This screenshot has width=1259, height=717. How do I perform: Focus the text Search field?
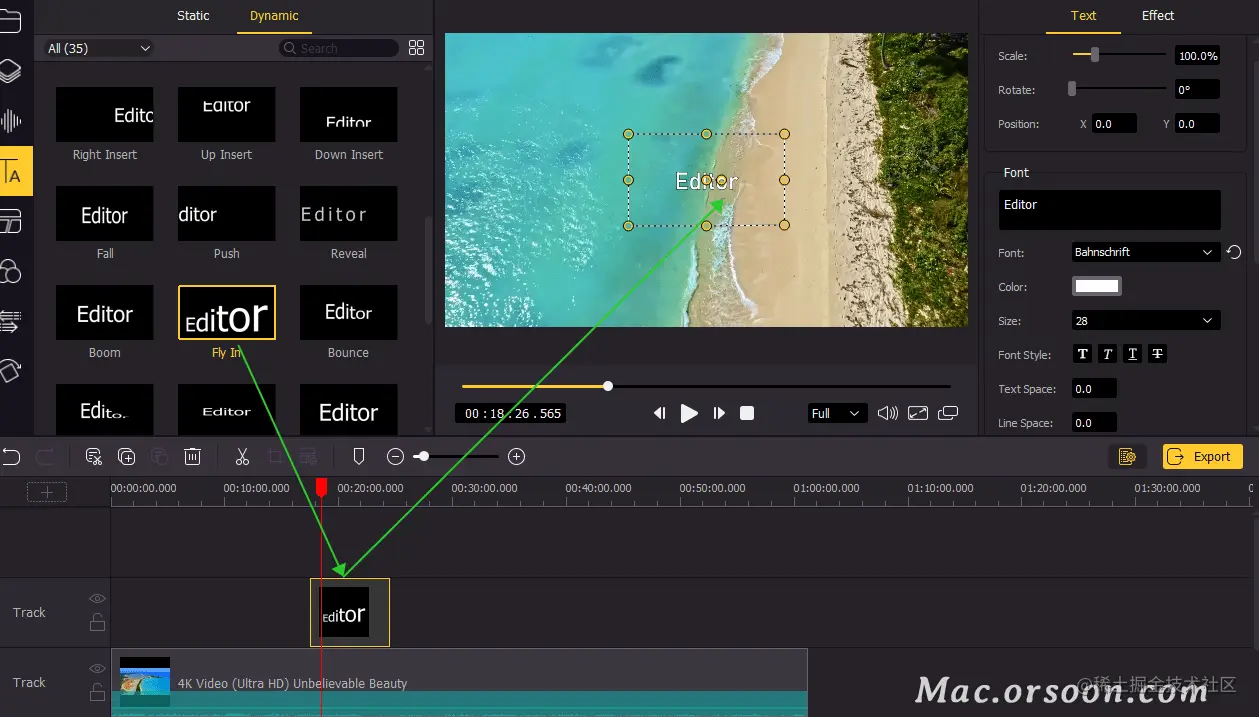point(338,48)
